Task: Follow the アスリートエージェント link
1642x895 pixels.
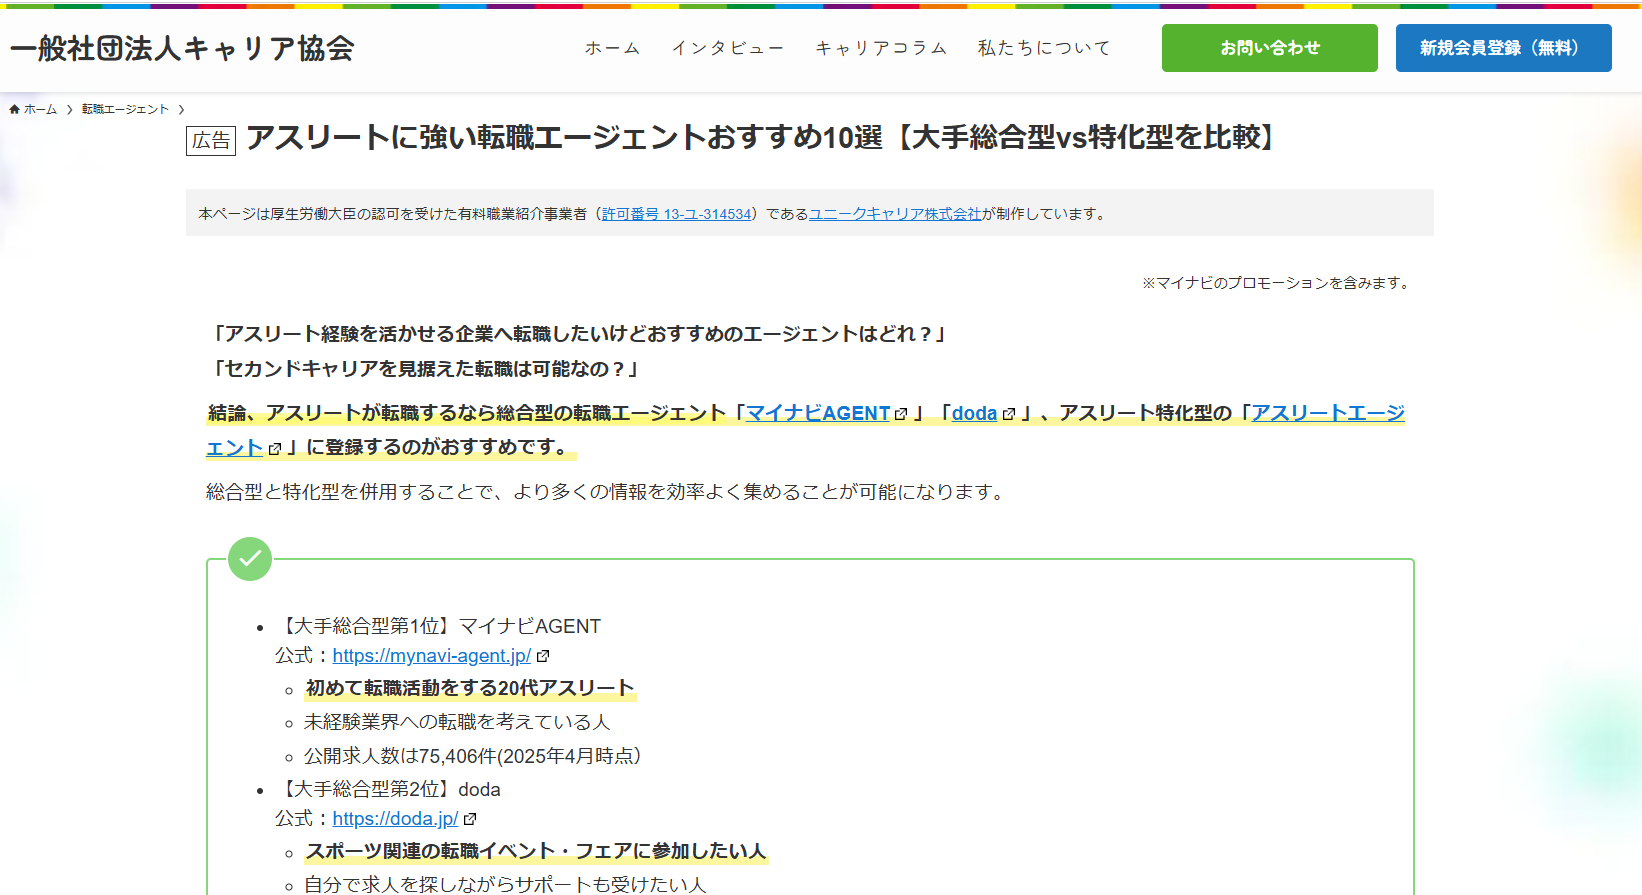Action: pyautogui.click(x=1328, y=413)
